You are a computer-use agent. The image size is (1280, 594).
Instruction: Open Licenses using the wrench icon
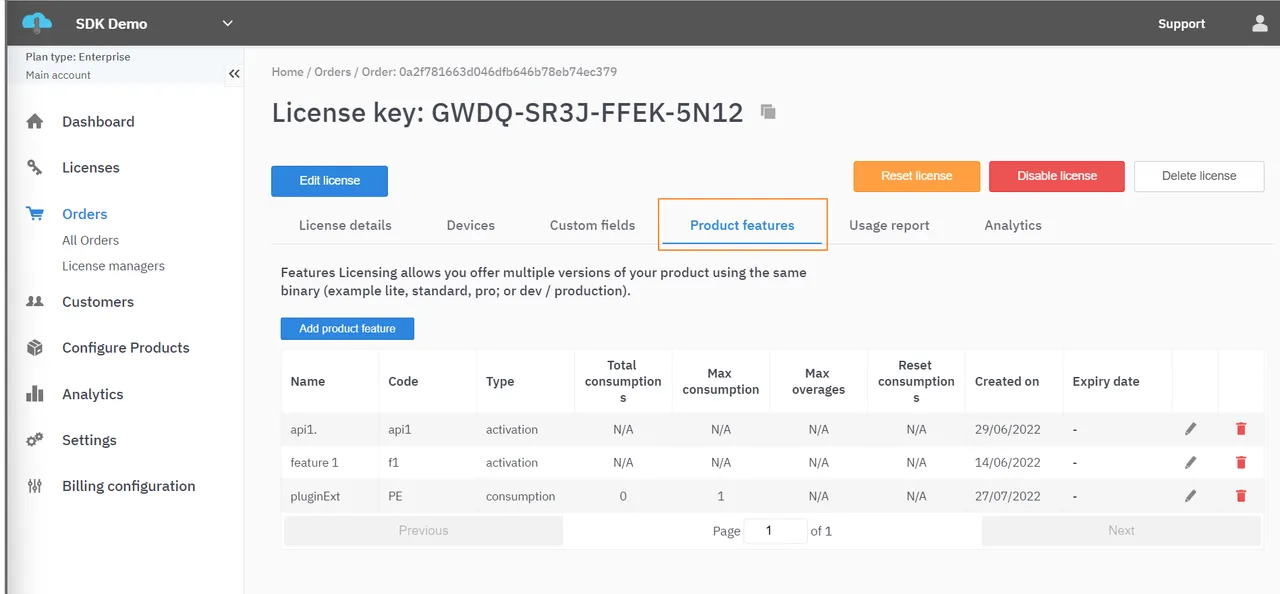(34, 167)
